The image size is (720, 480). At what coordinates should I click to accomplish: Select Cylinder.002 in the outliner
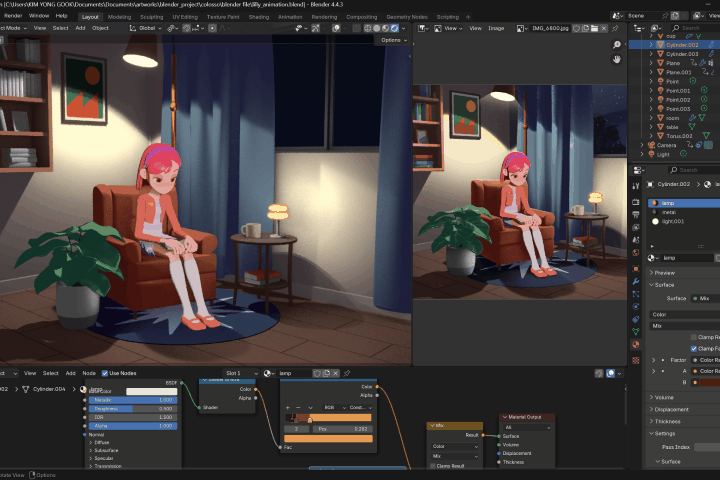point(682,45)
